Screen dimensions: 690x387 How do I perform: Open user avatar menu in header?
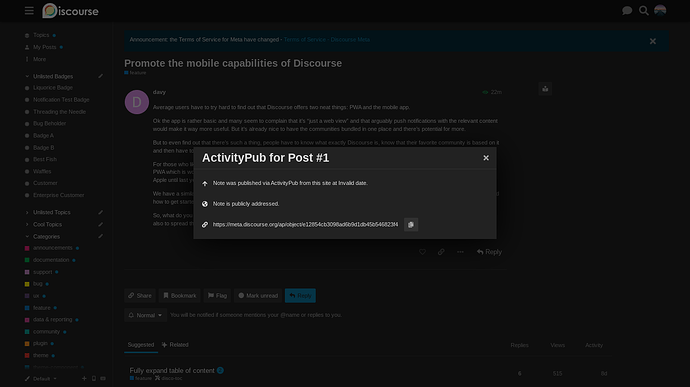point(660,11)
